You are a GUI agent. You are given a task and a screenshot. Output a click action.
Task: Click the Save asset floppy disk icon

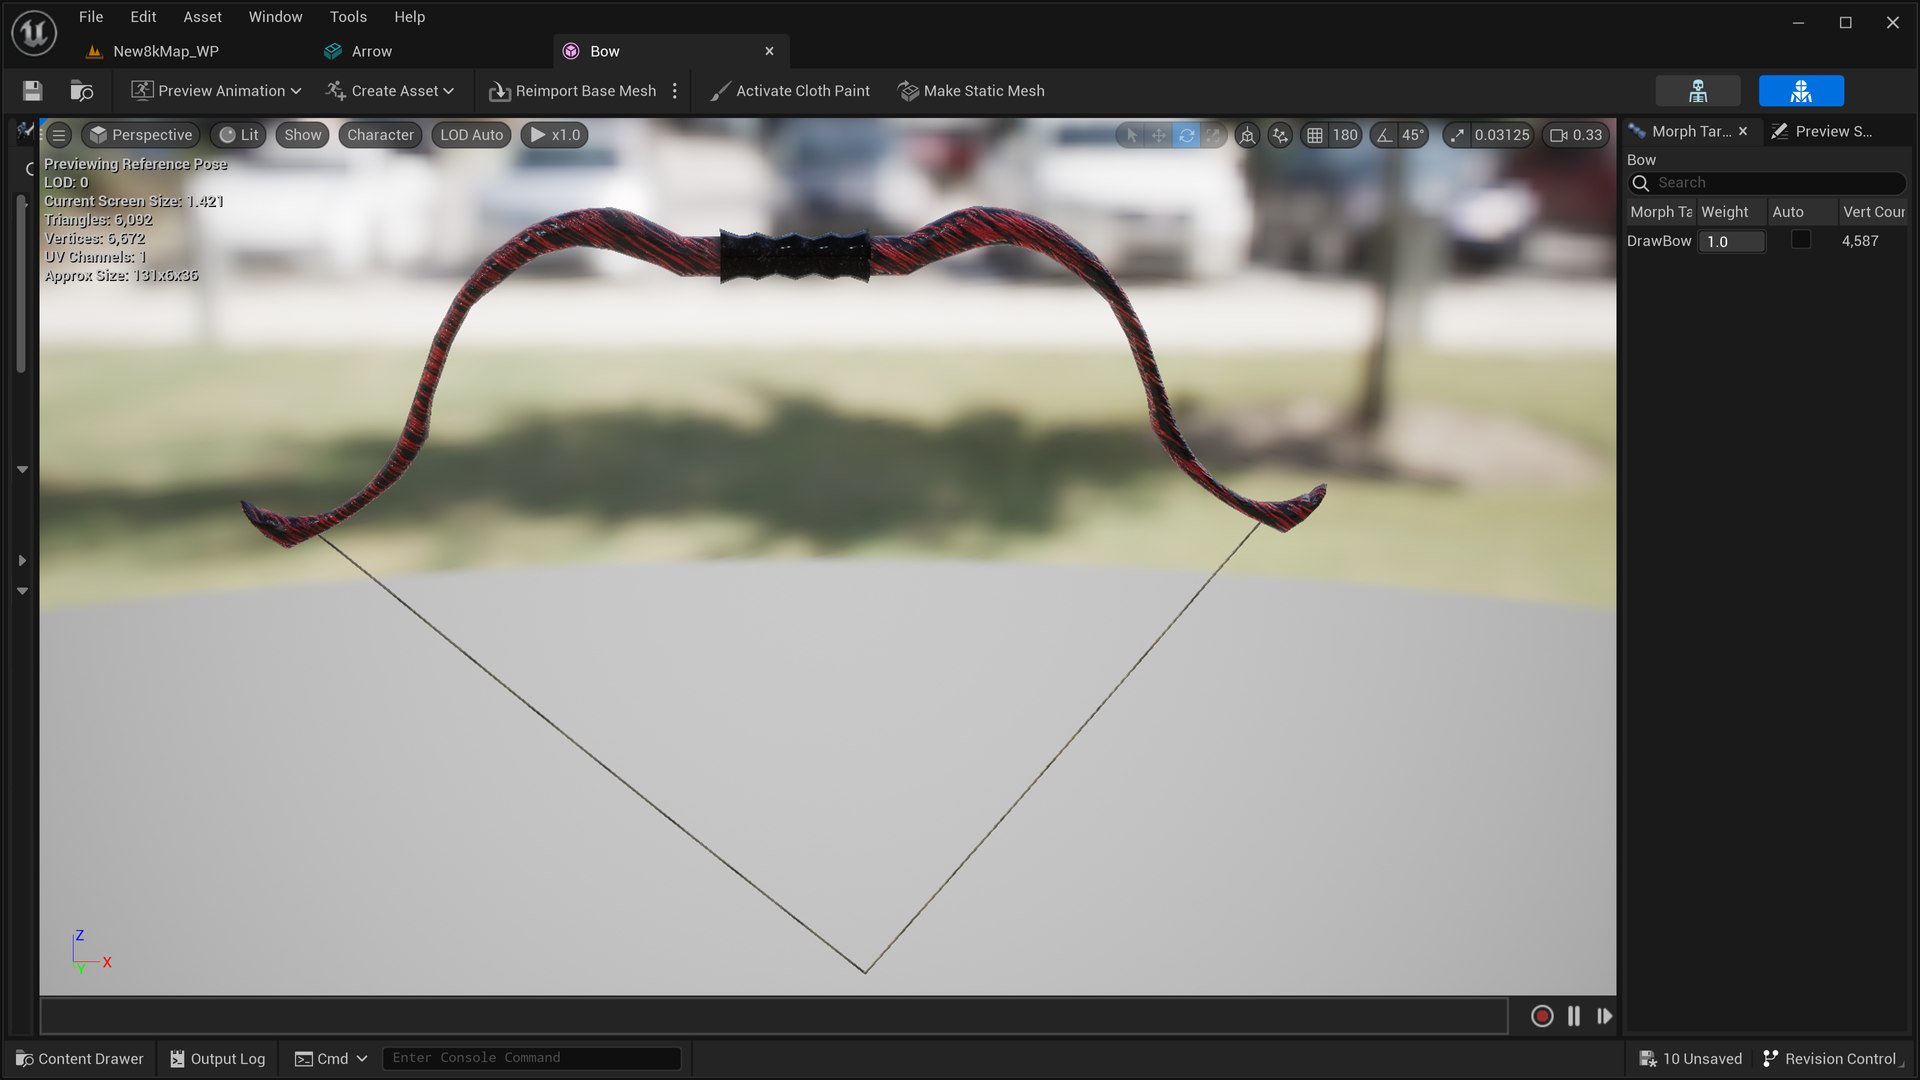click(32, 91)
